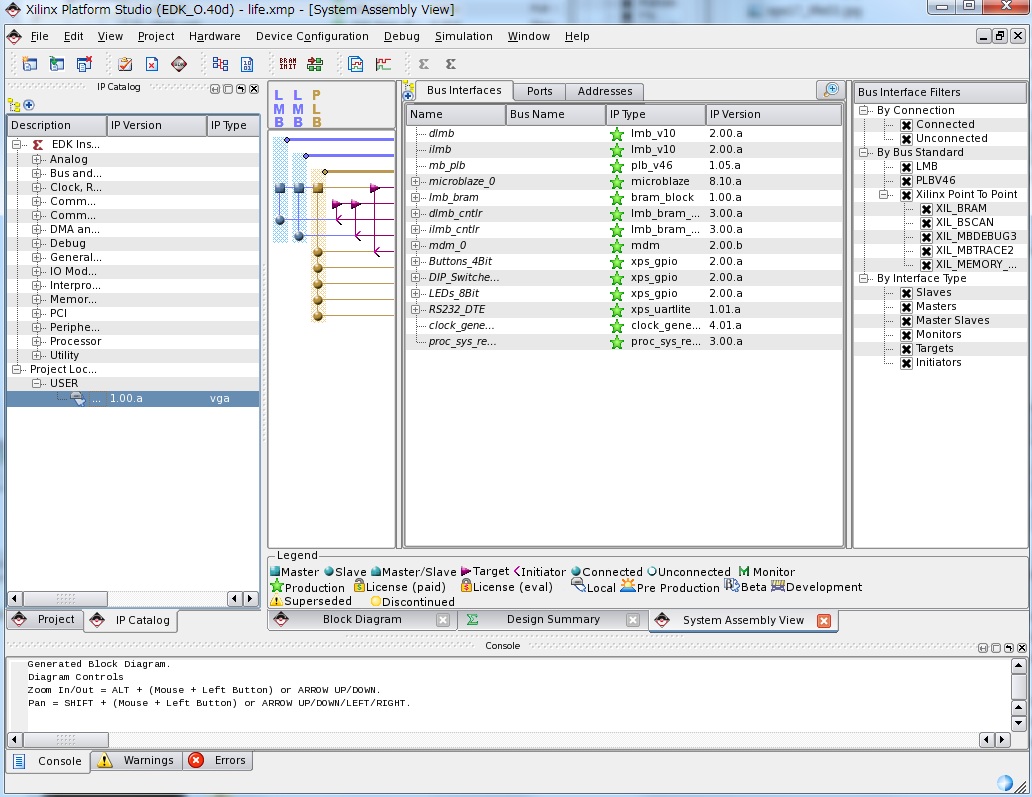Click the document with red X toolbar icon
This screenshot has width=1032, height=797.
[152, 64]
